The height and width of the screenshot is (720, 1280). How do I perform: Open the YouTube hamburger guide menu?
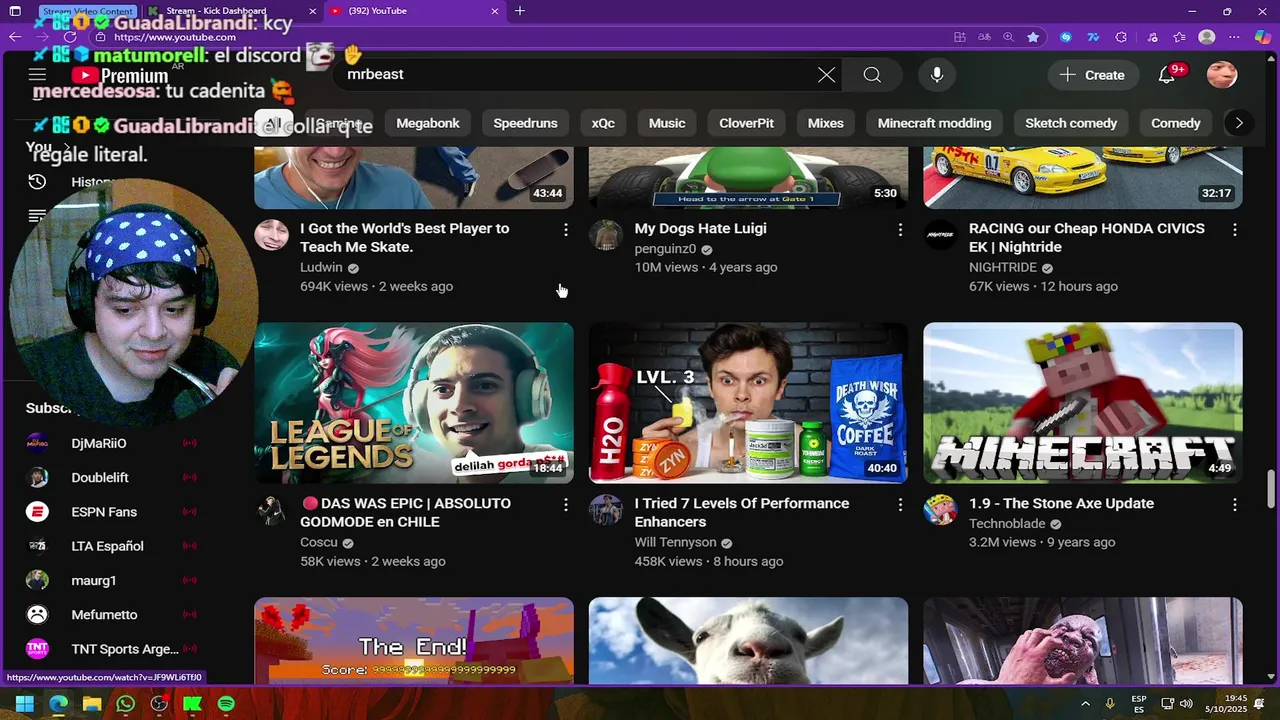pos(37,75)
